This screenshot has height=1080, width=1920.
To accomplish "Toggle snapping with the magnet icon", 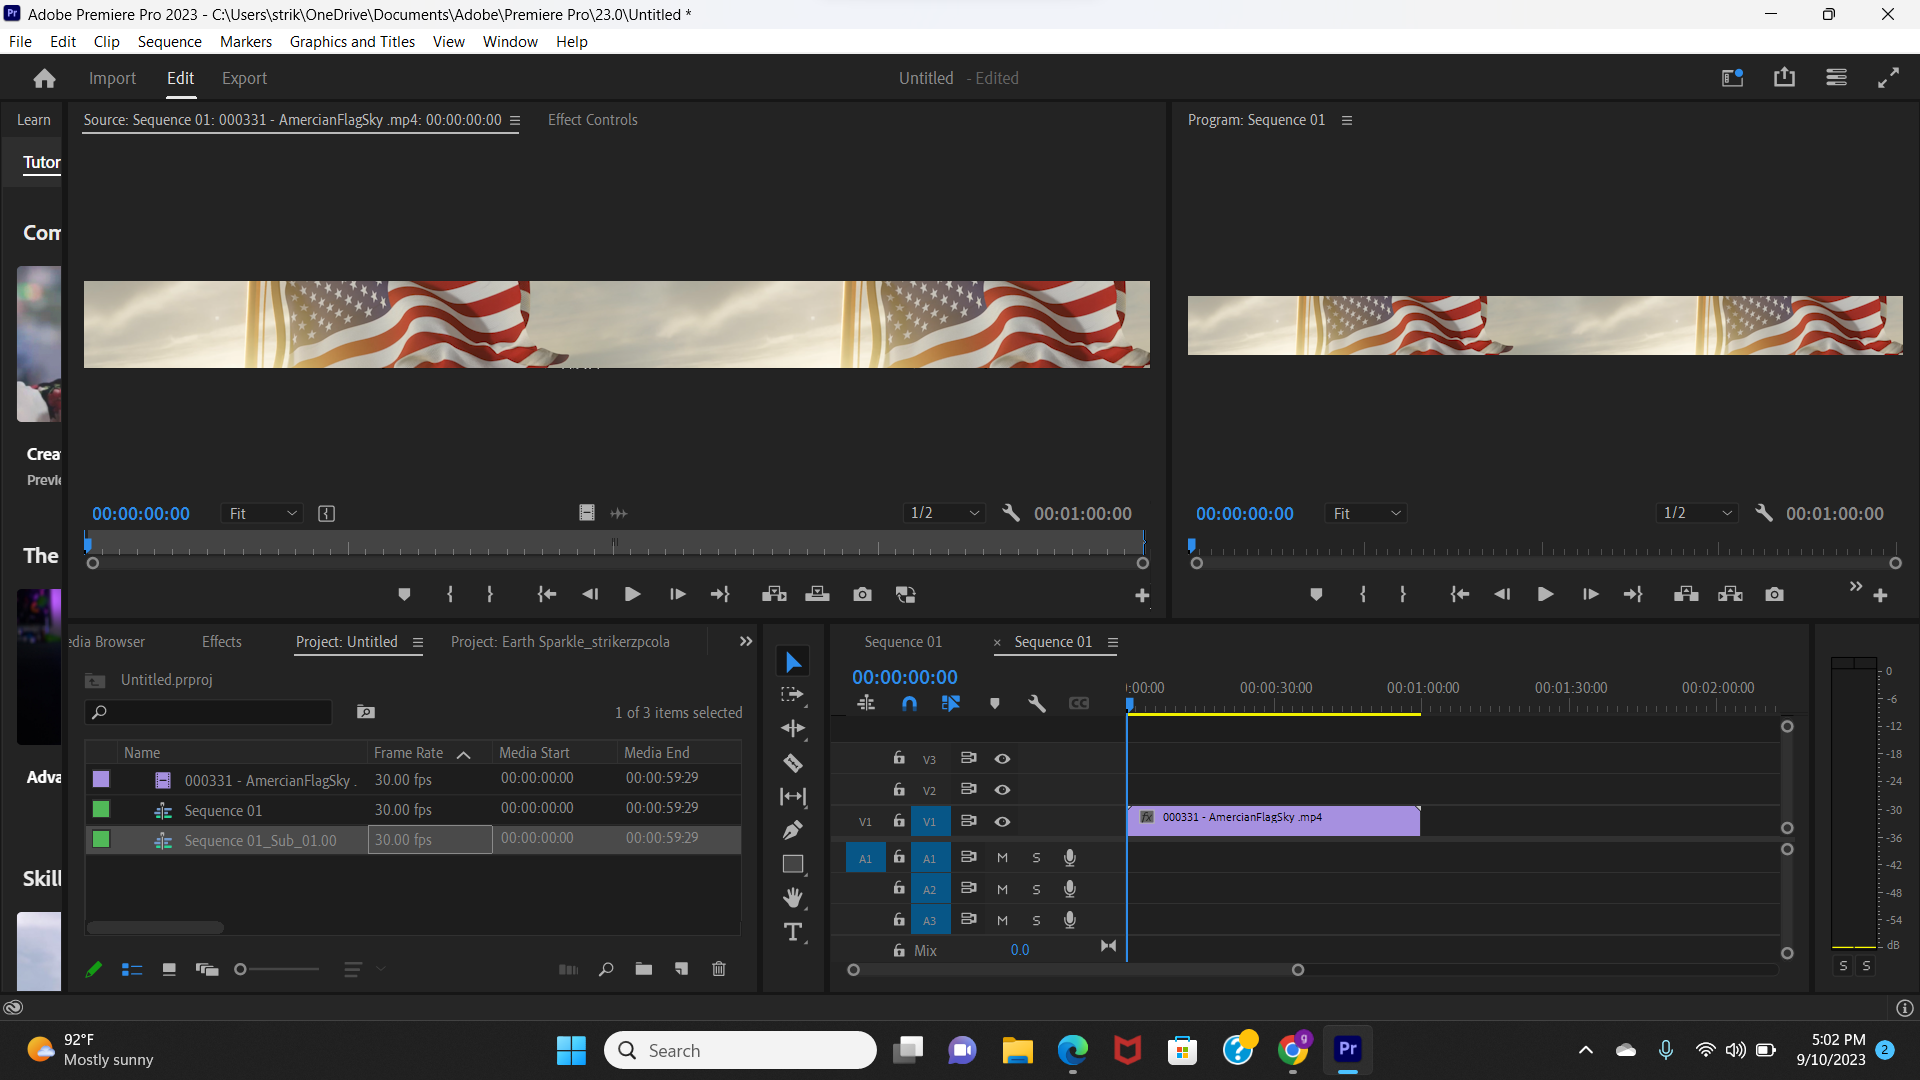I will coord(910,703).
